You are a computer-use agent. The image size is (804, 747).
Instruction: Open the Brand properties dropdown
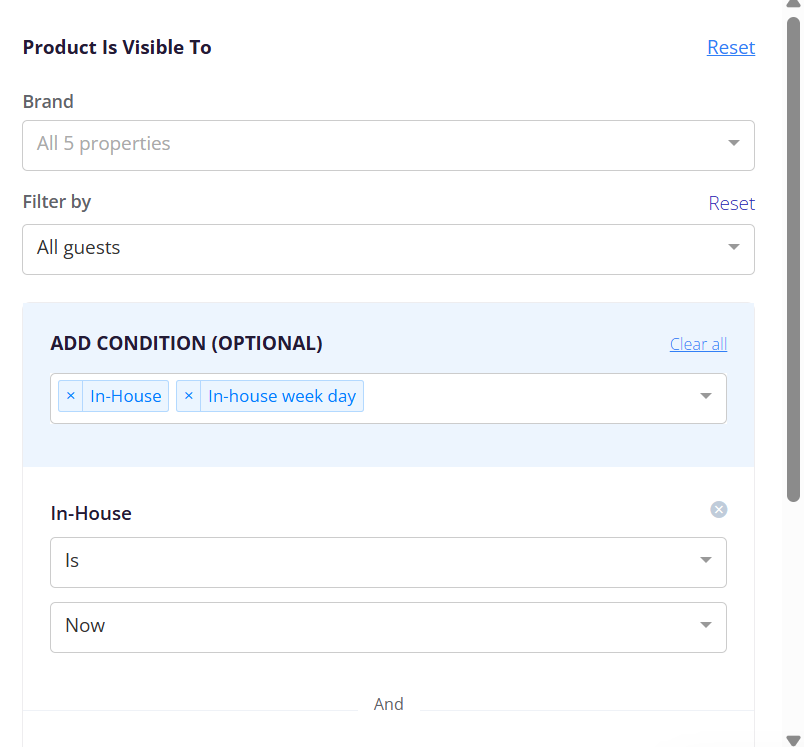pos(388,146)
